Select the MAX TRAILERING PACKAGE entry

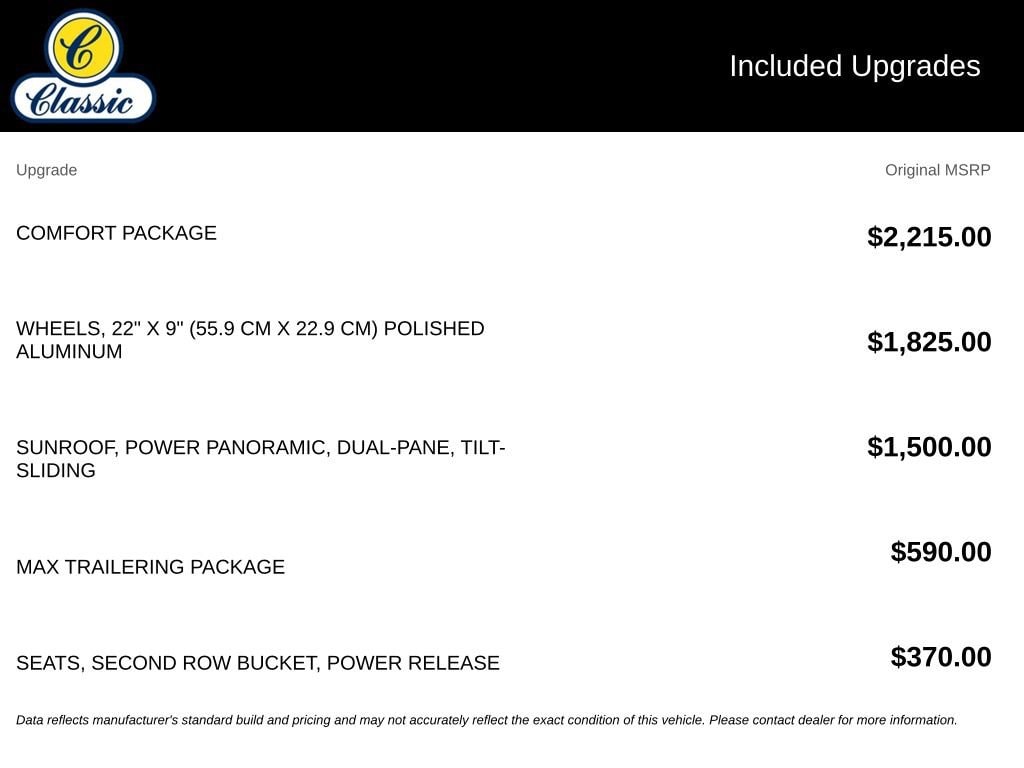pyautogui.click(x=150, y=567)
